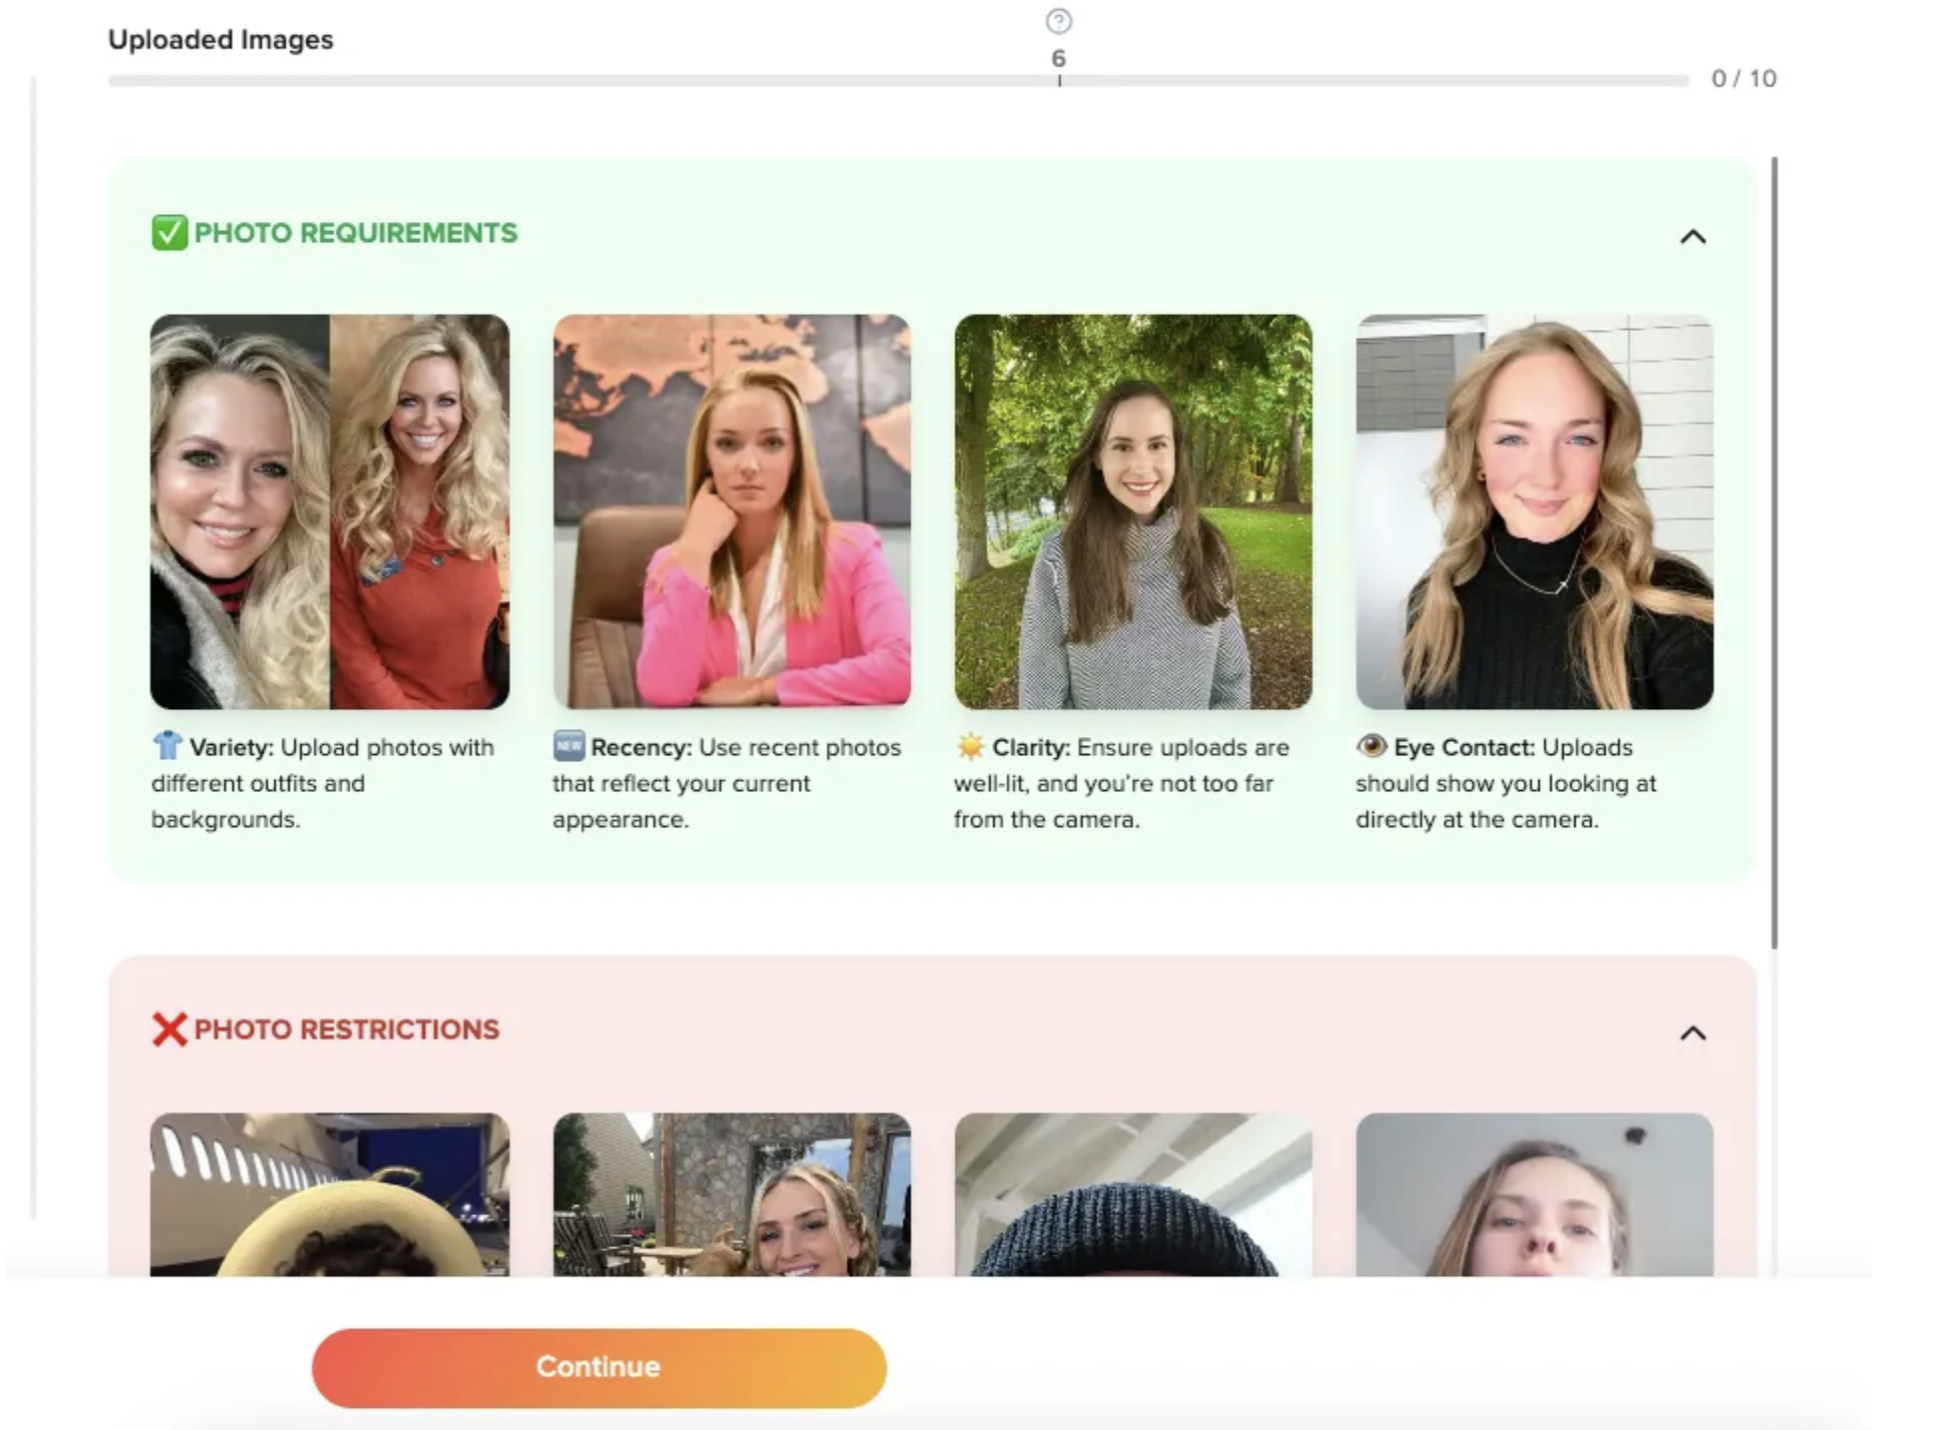Open the restriction photo with knit beanie
This screenshot has width=1942, height=1430.
tap(1133, 1194)
